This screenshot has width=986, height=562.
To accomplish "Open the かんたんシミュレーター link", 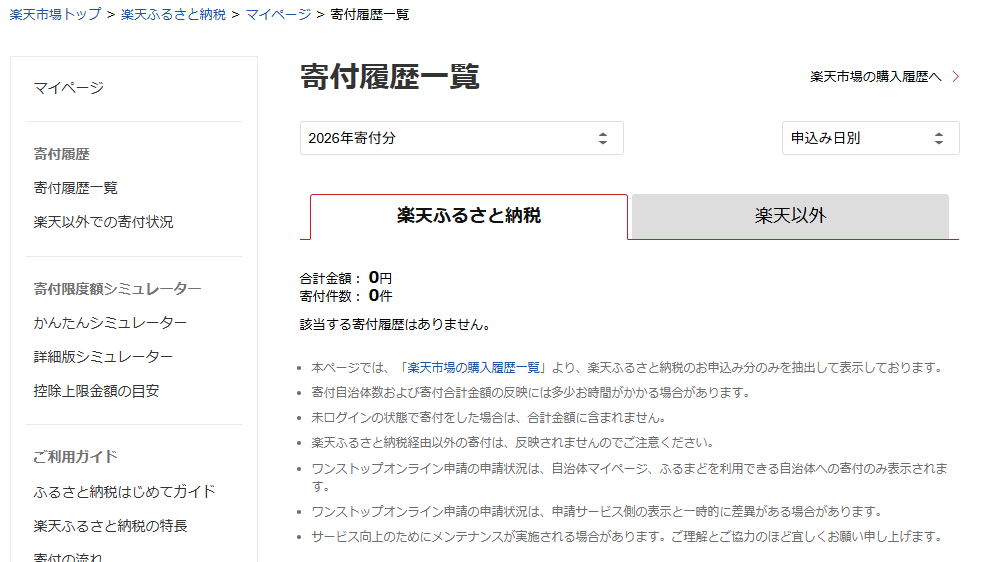I will tap(110, 323).
